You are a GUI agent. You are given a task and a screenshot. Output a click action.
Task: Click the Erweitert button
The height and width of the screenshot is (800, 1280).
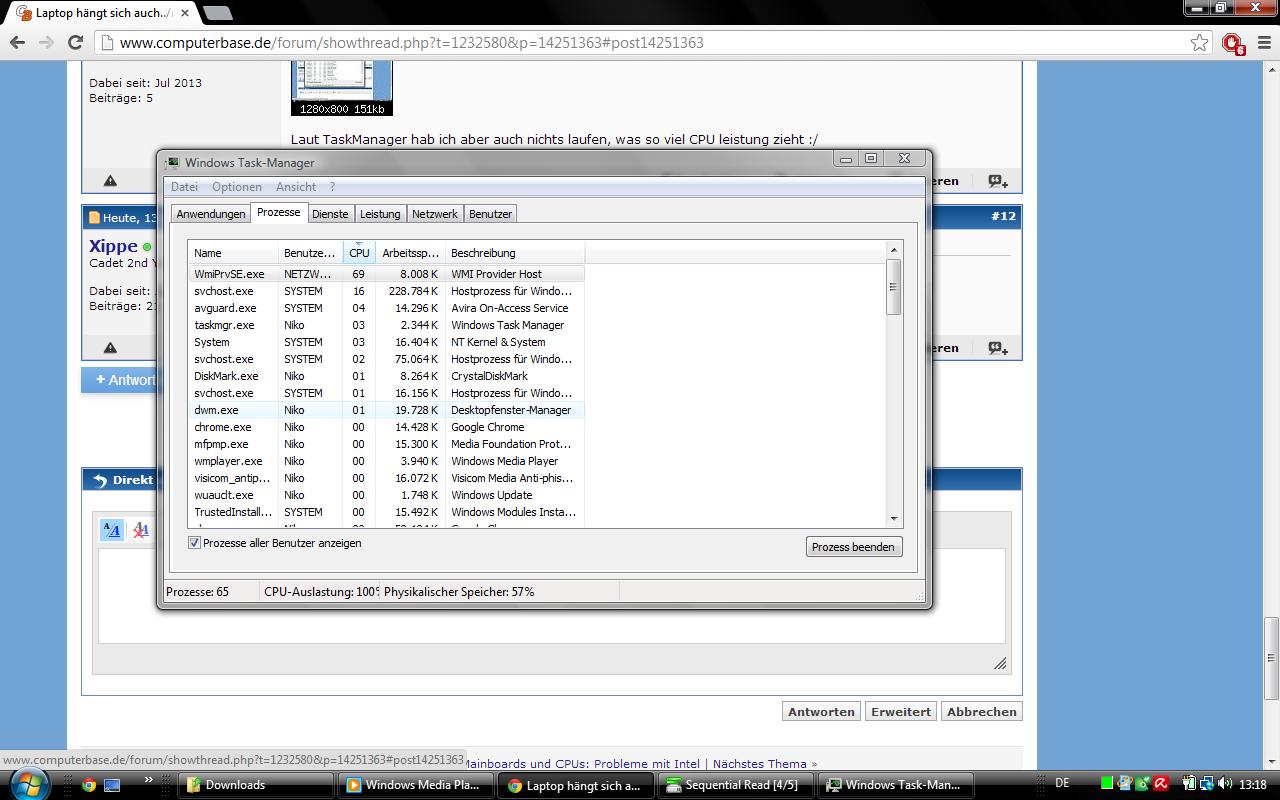901,712
